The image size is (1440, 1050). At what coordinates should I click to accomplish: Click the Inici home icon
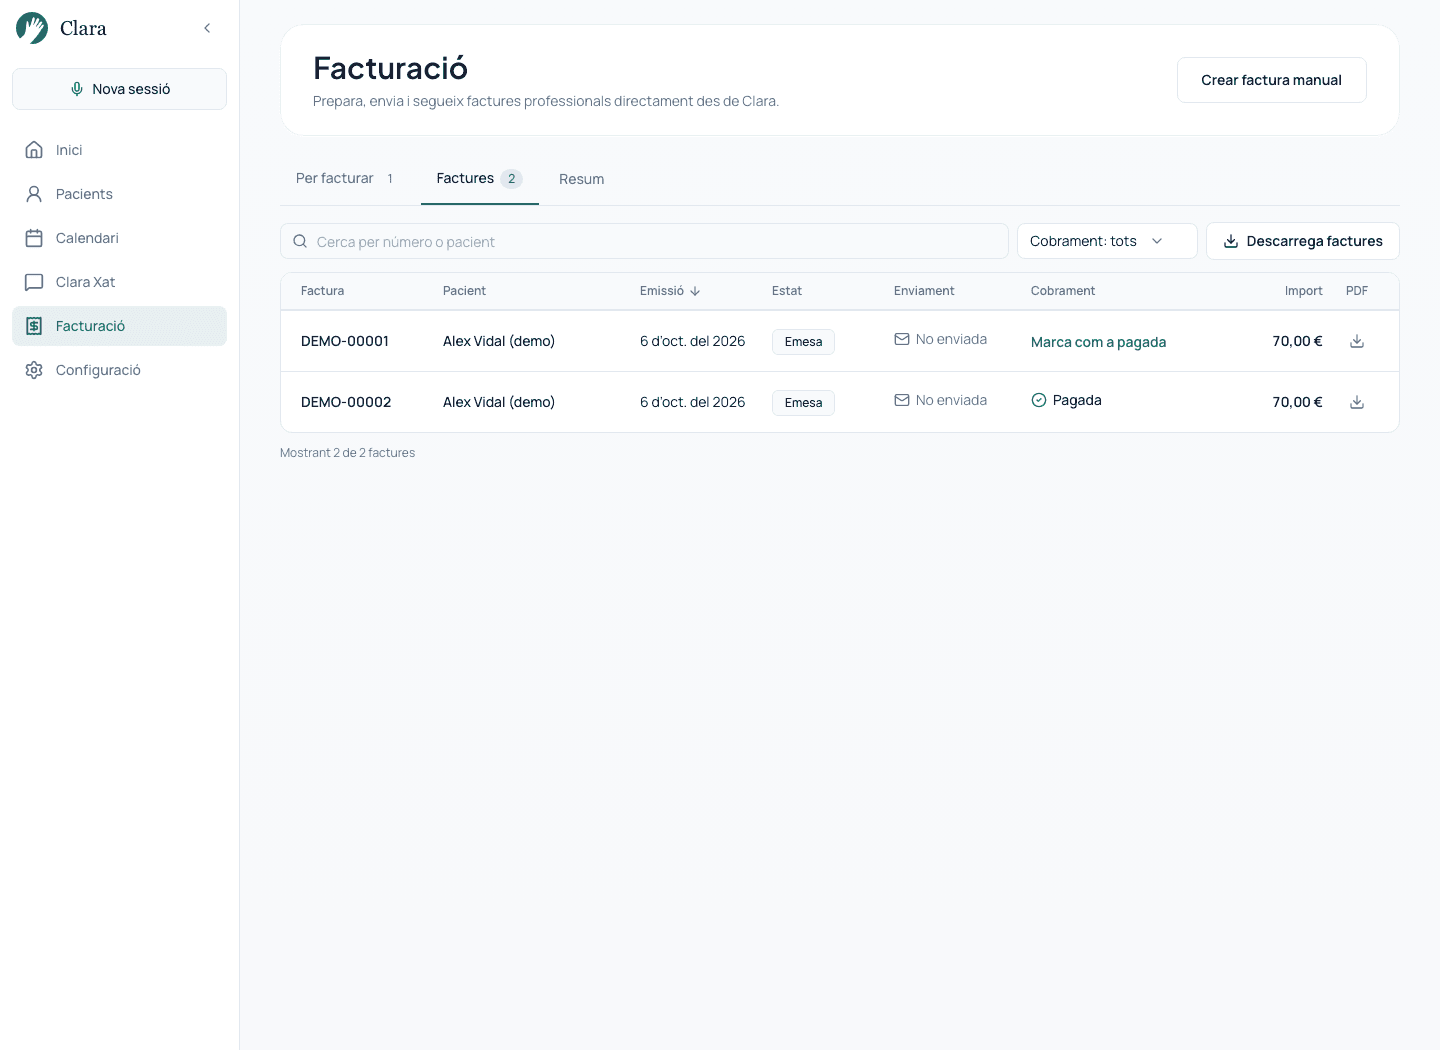(34, 150)
